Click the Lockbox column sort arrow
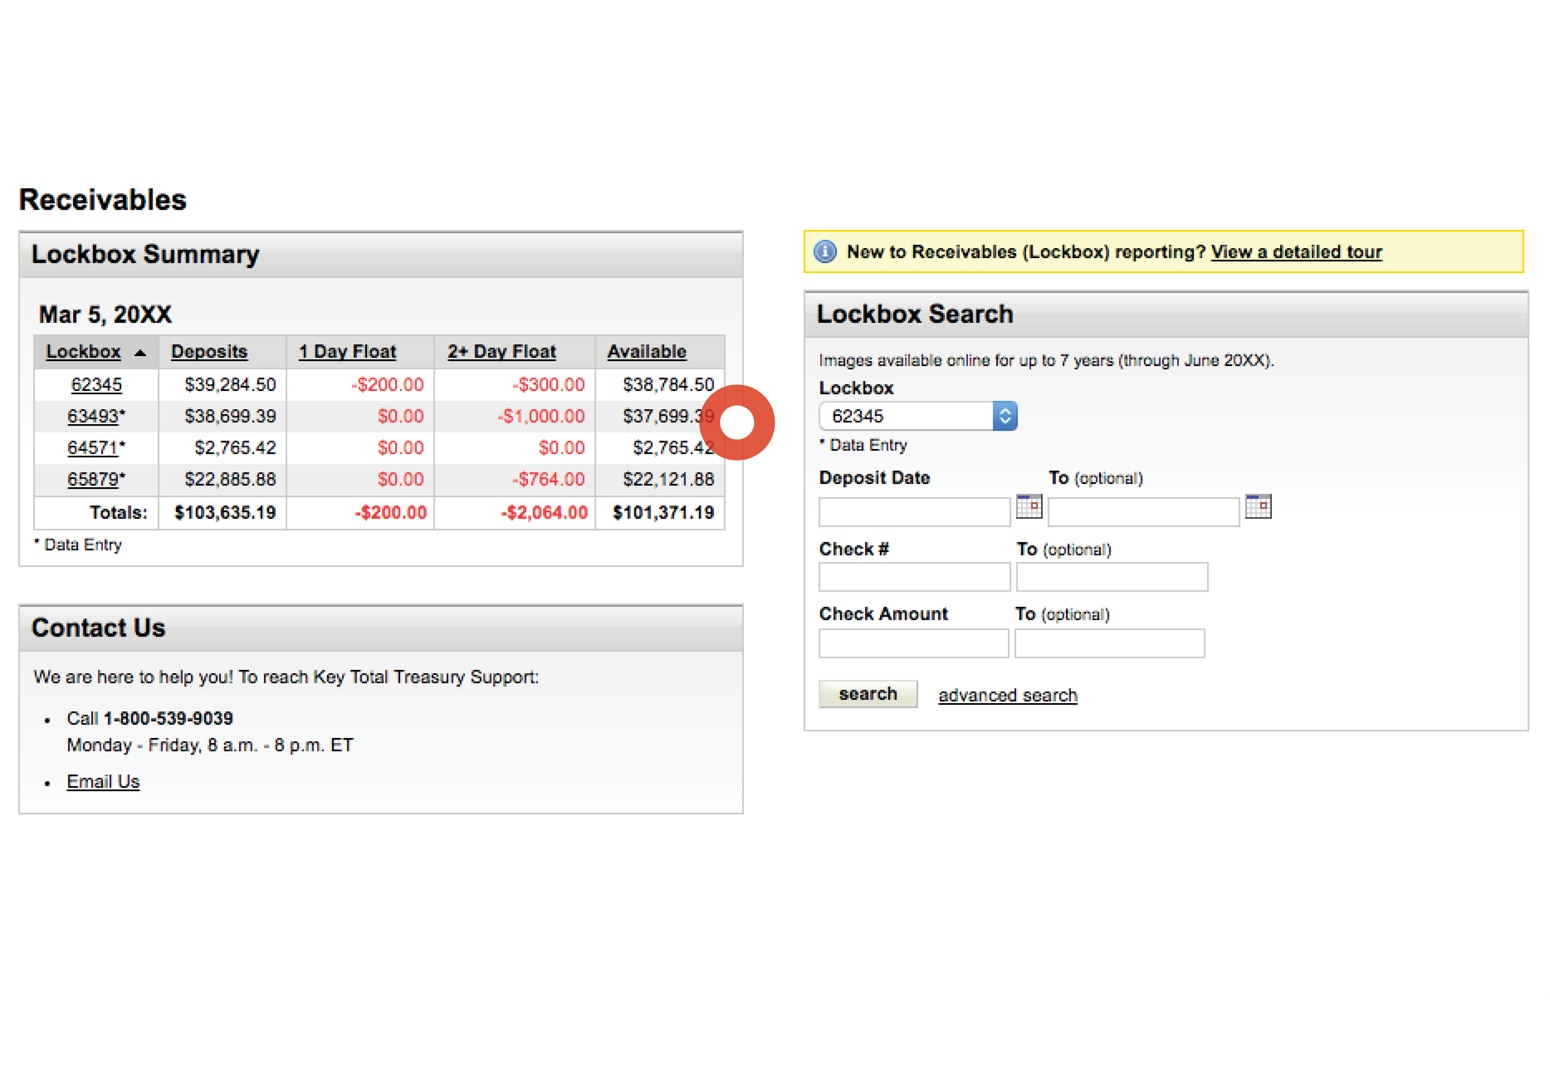 coord(140,352)
